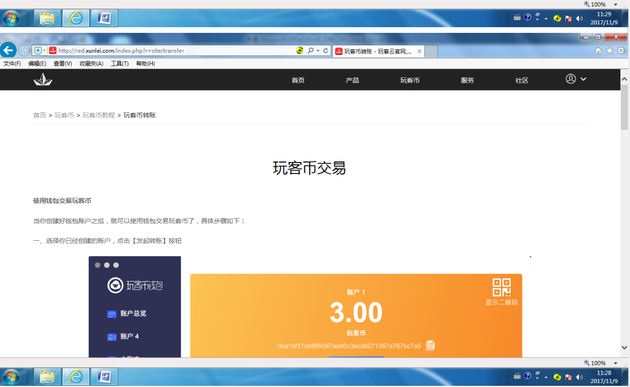Click the site logo in the black header
Image resolution: width=630 pixels, height=387 pixels.
pos(43,80)
